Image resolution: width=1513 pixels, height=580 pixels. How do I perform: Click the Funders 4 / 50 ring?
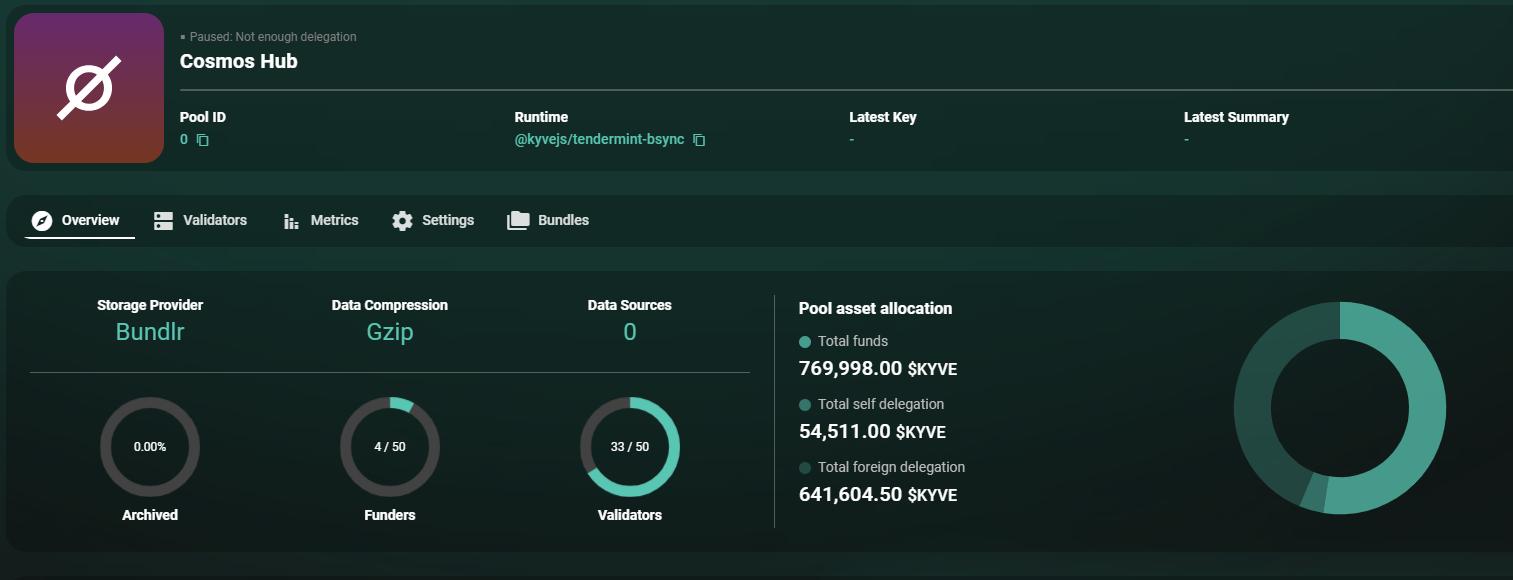tap(390, 447)
